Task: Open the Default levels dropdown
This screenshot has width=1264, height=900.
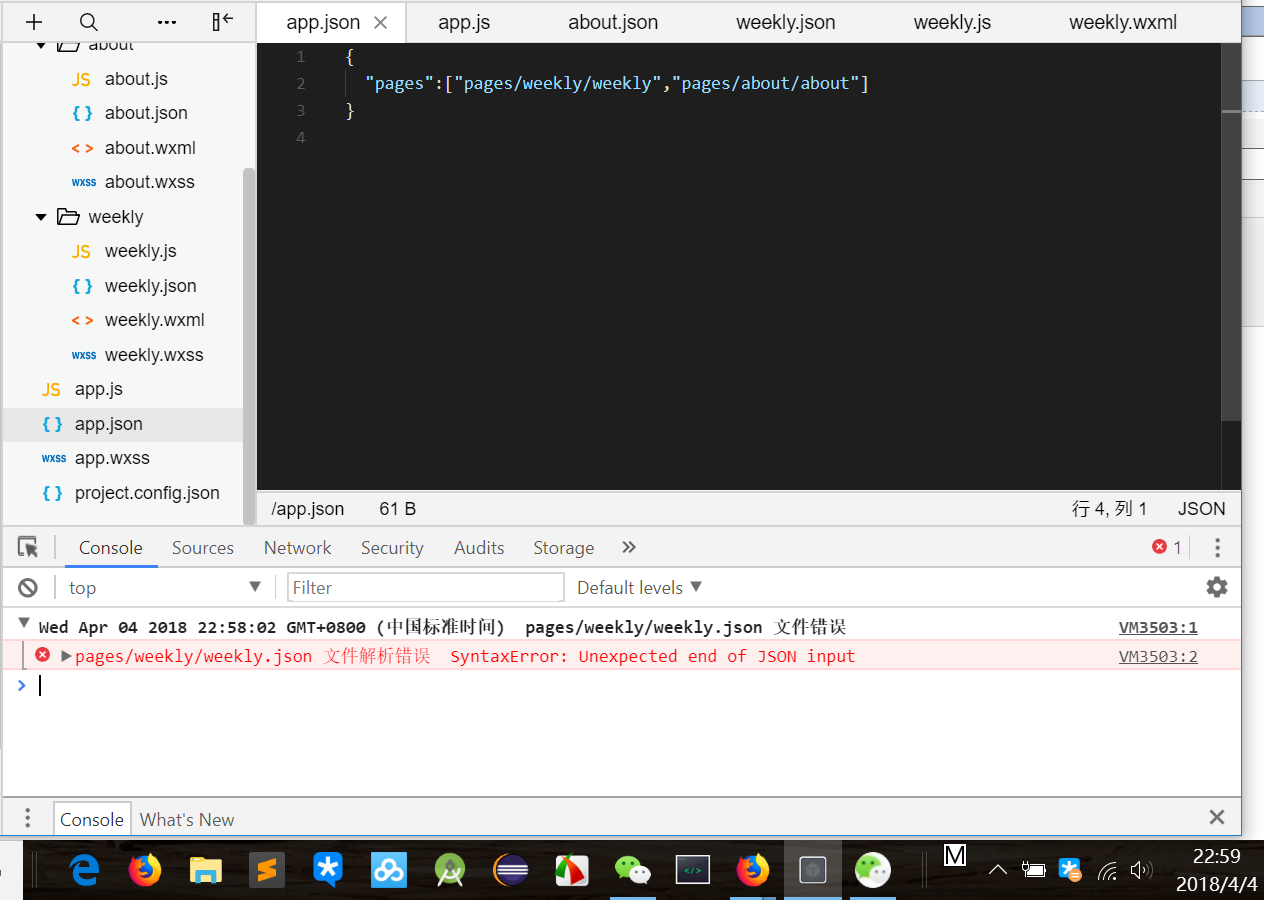Action: (x=640, y=587)
